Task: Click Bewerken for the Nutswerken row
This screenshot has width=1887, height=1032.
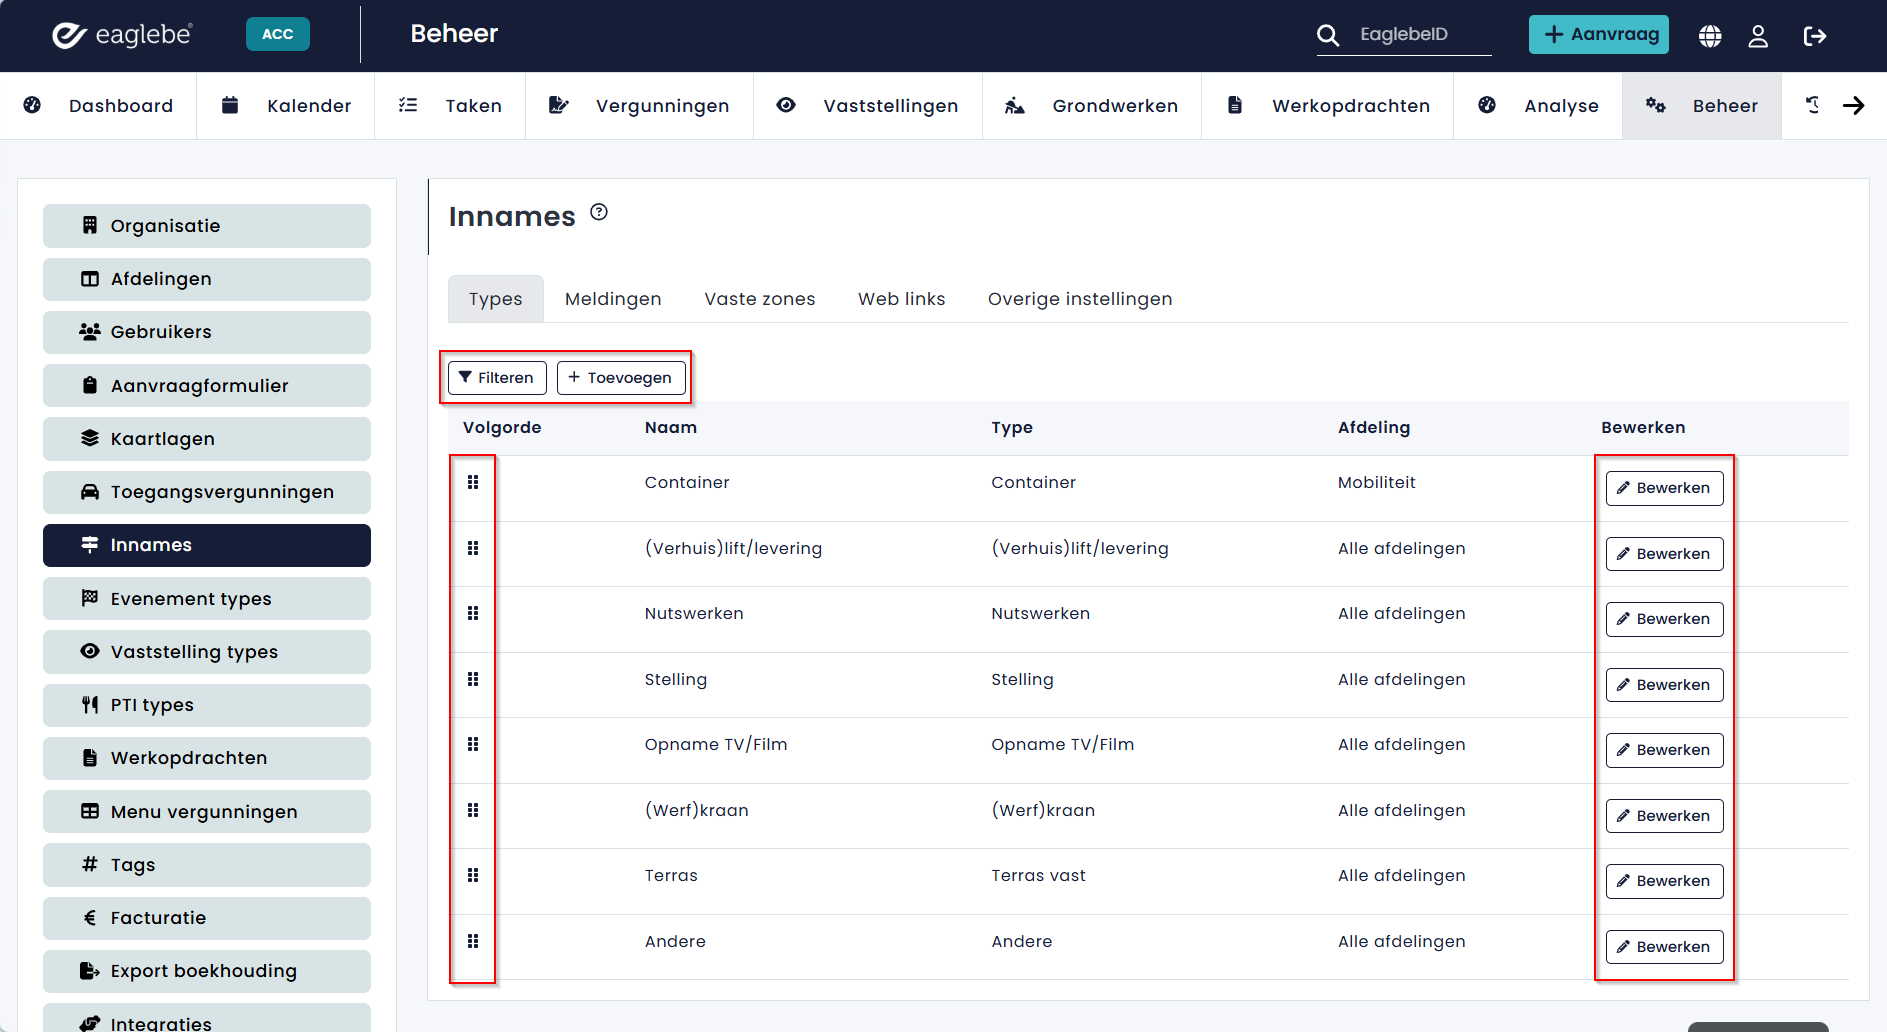Action: tap(1664, 619)
